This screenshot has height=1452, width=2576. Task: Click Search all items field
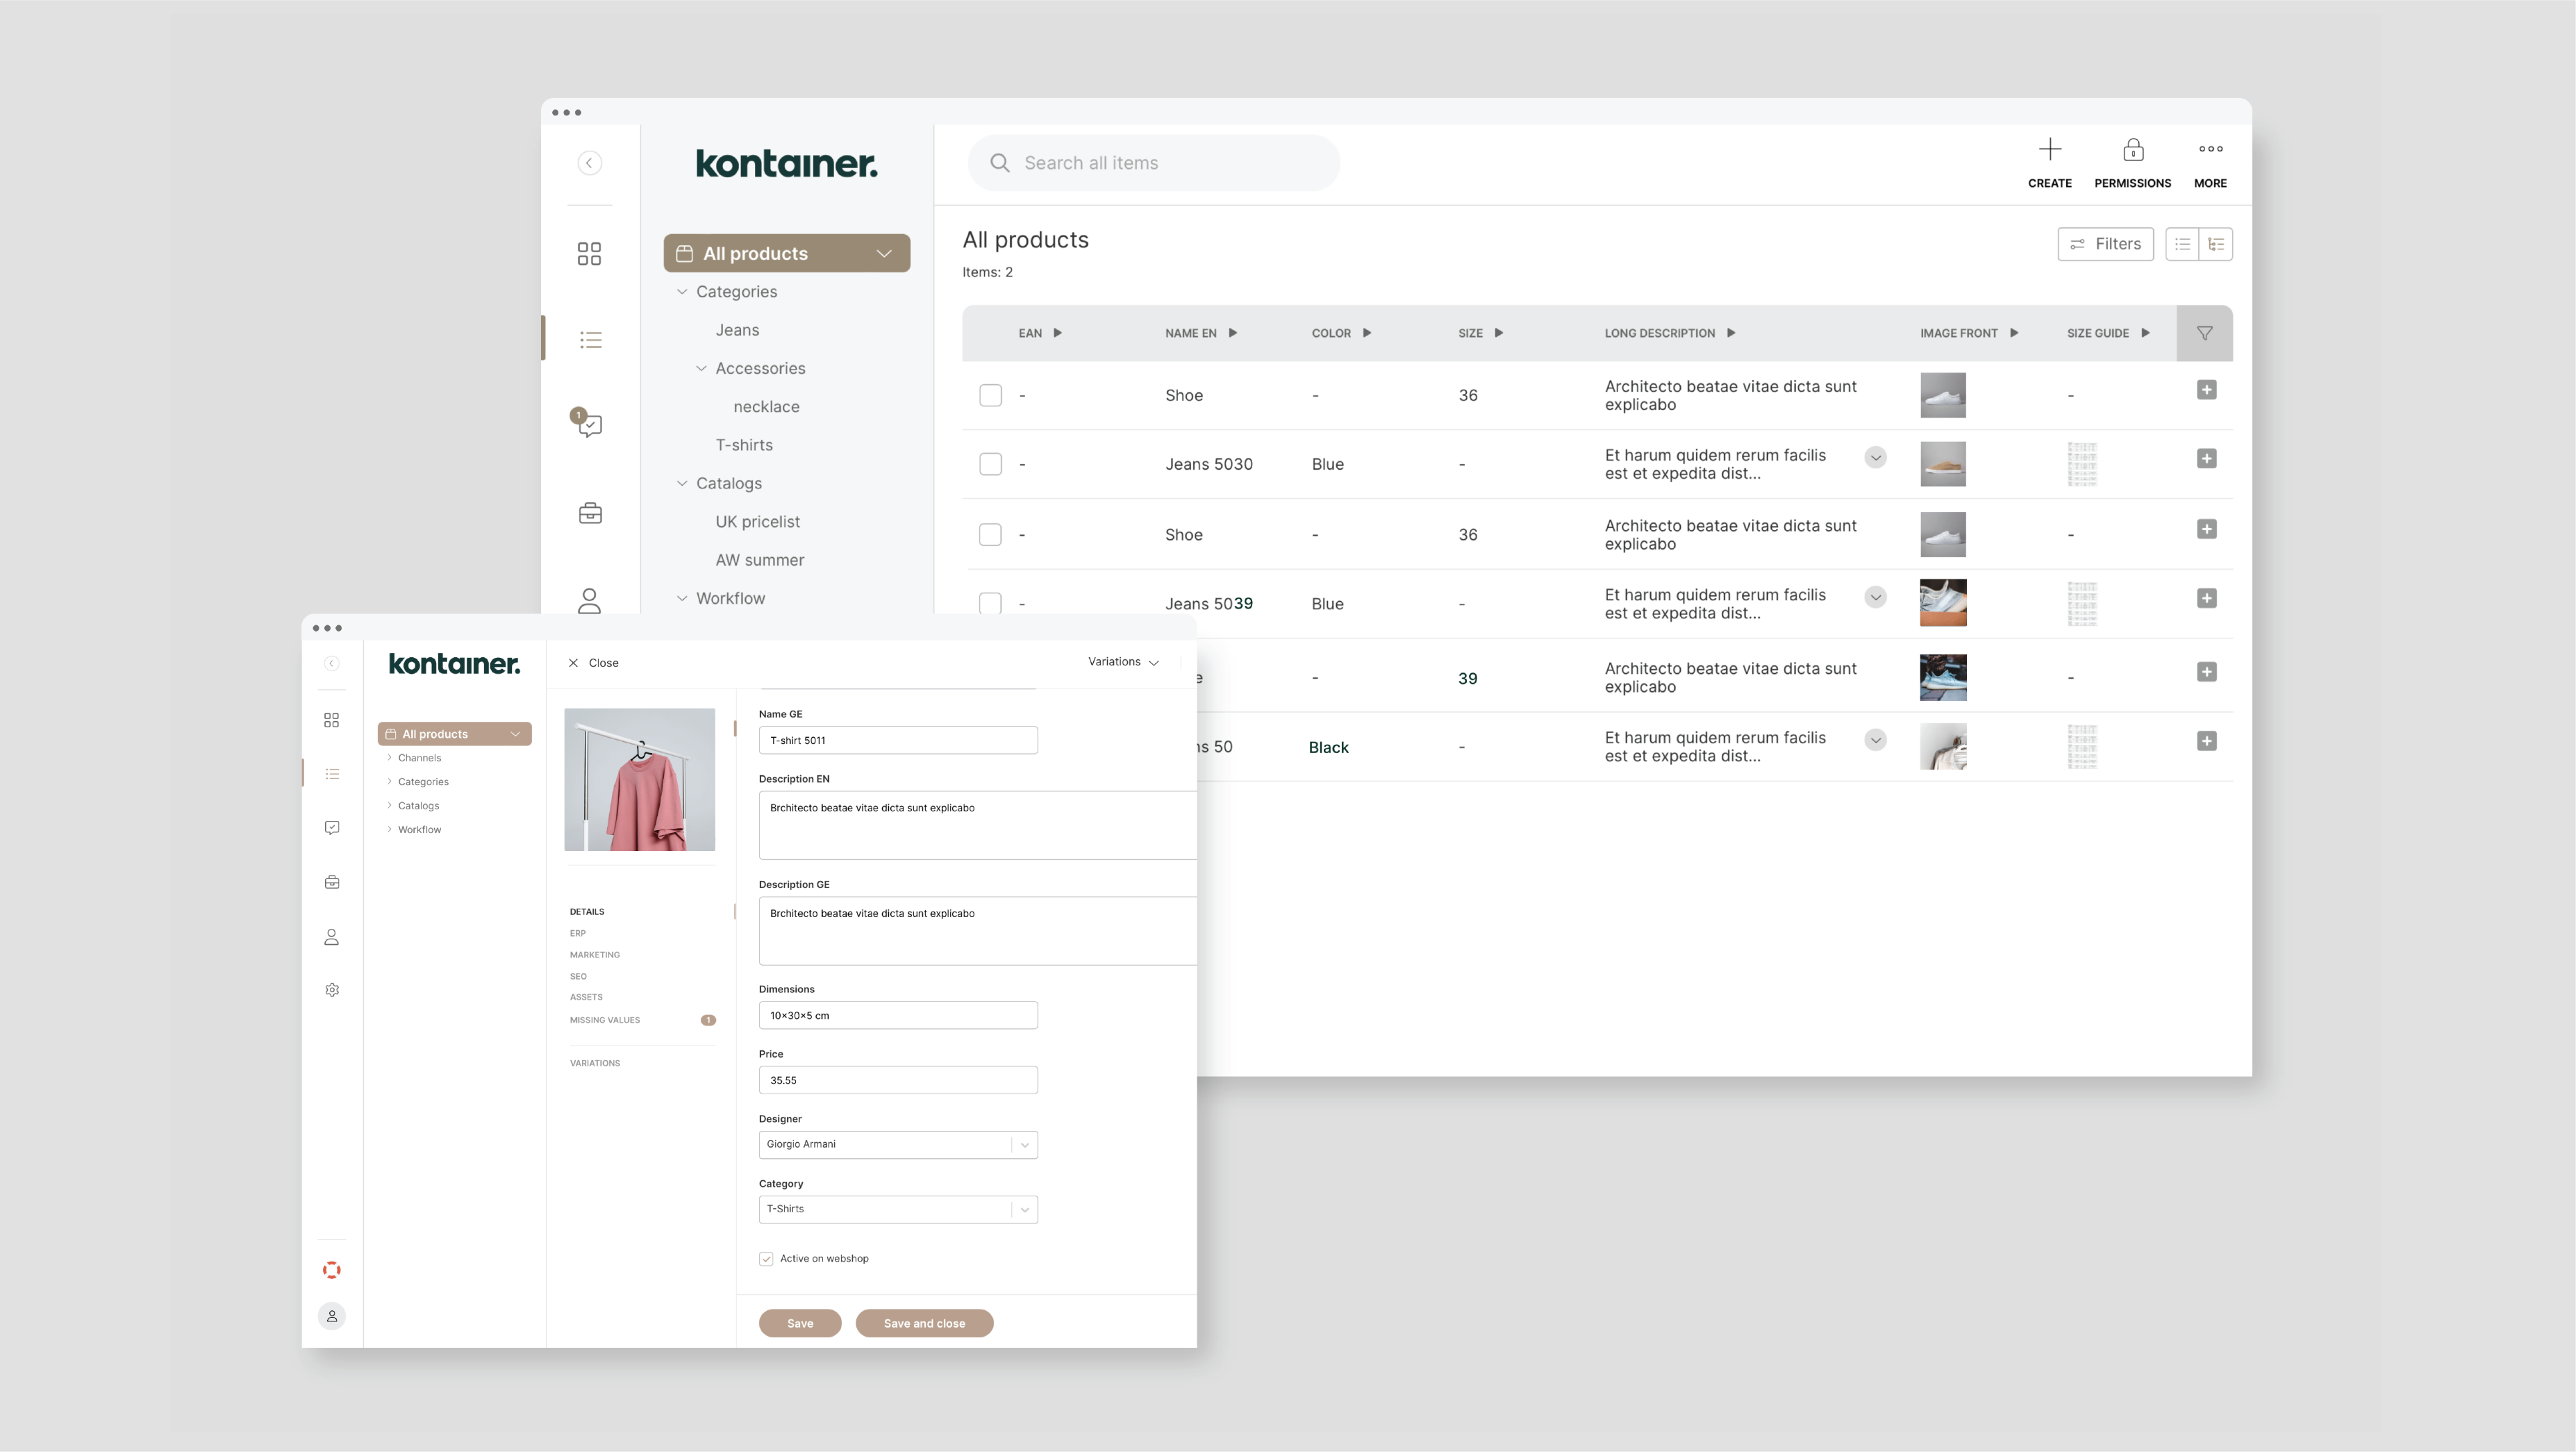point(1154,163)
